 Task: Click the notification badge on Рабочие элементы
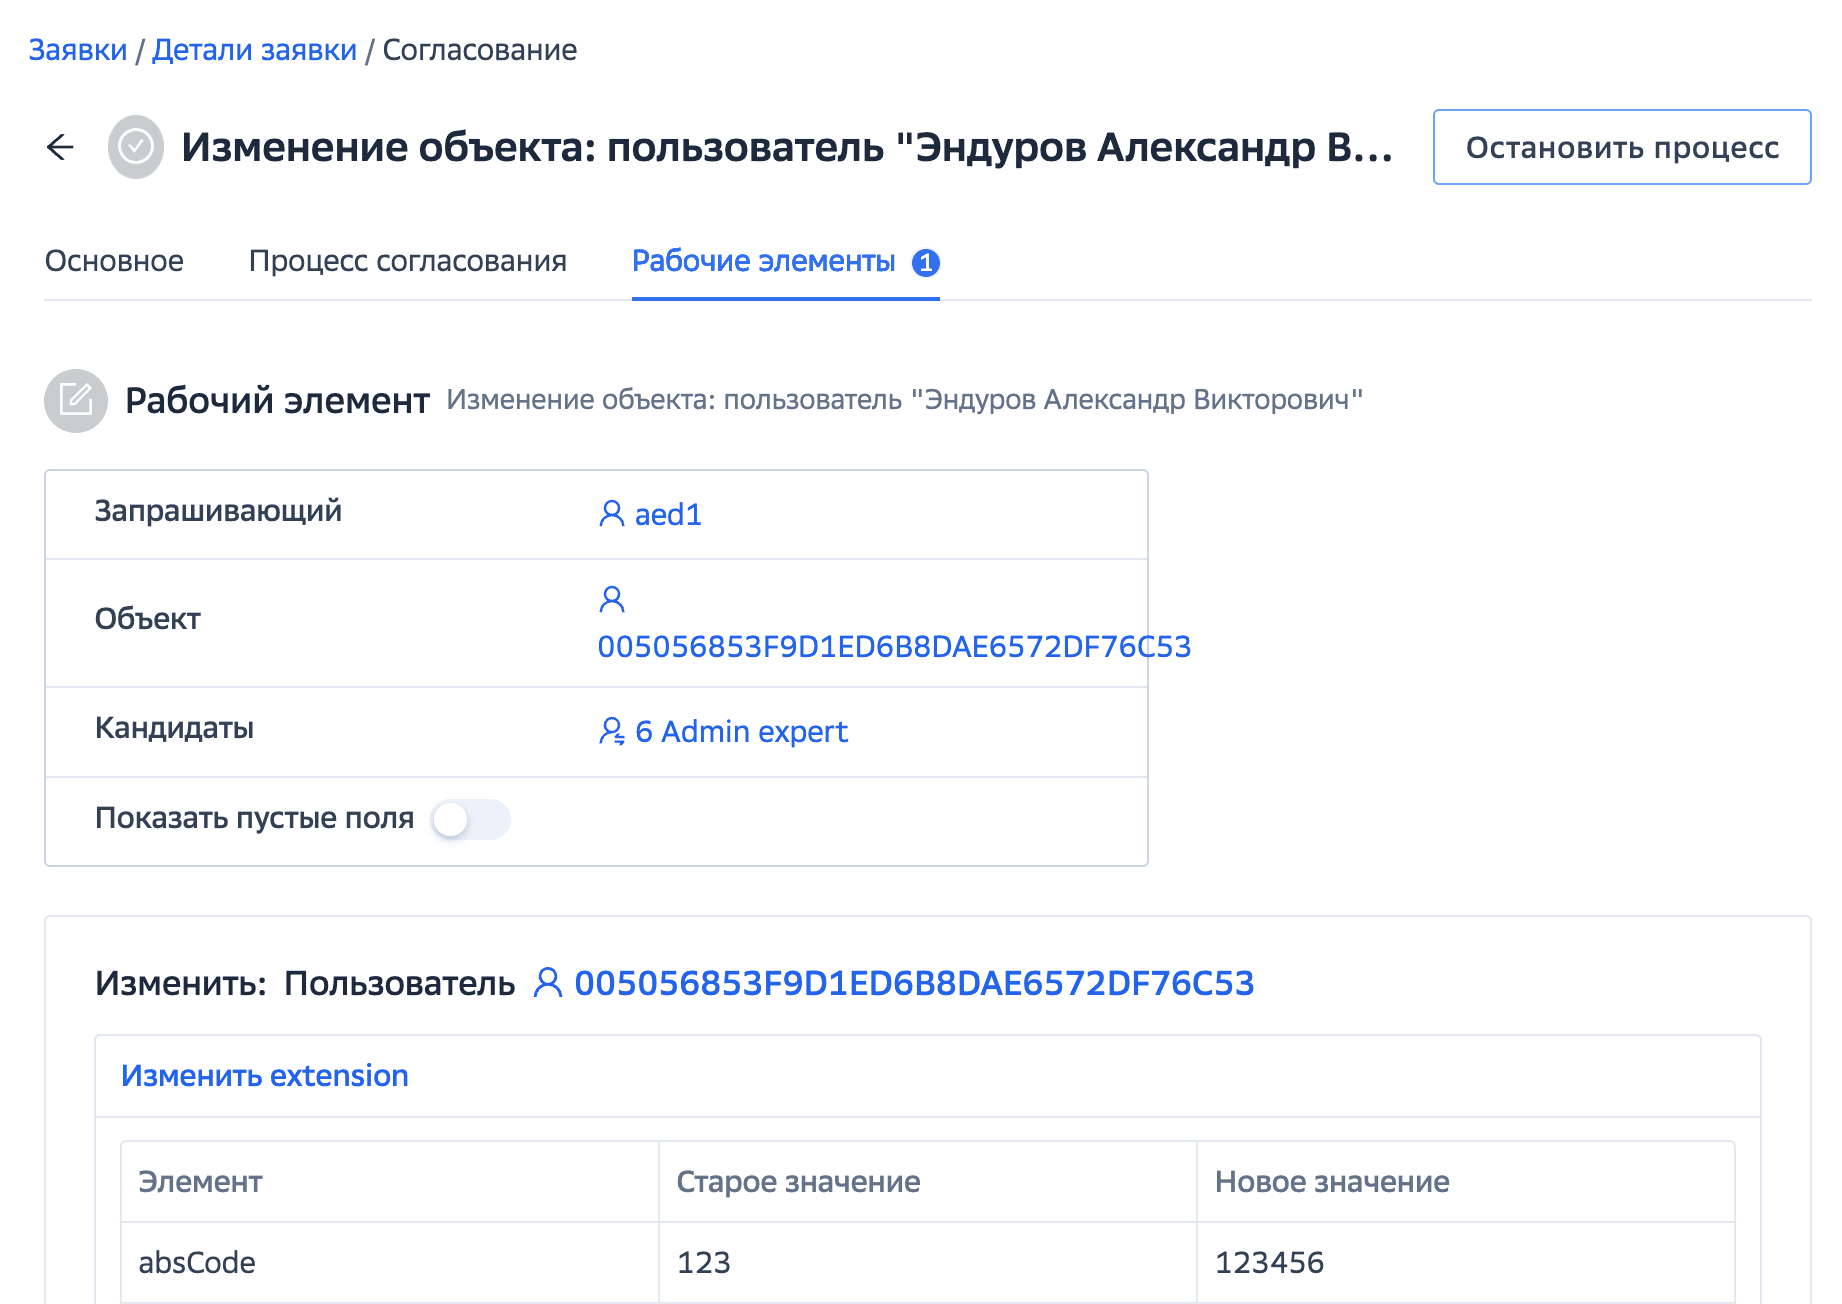[x=926, y=262]
